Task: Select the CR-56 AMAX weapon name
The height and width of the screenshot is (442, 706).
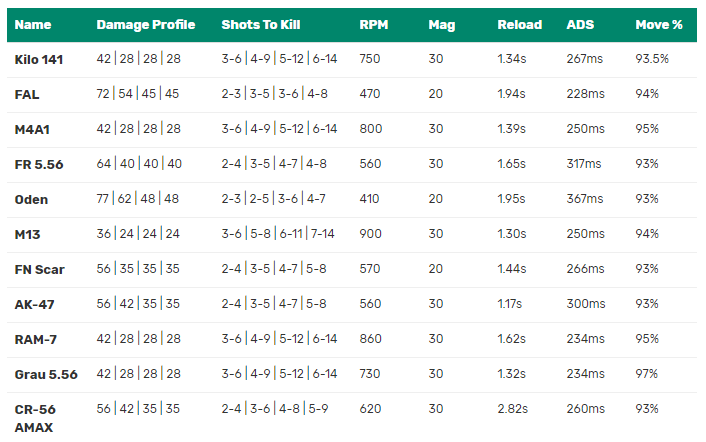Action: tap(35, 418)
